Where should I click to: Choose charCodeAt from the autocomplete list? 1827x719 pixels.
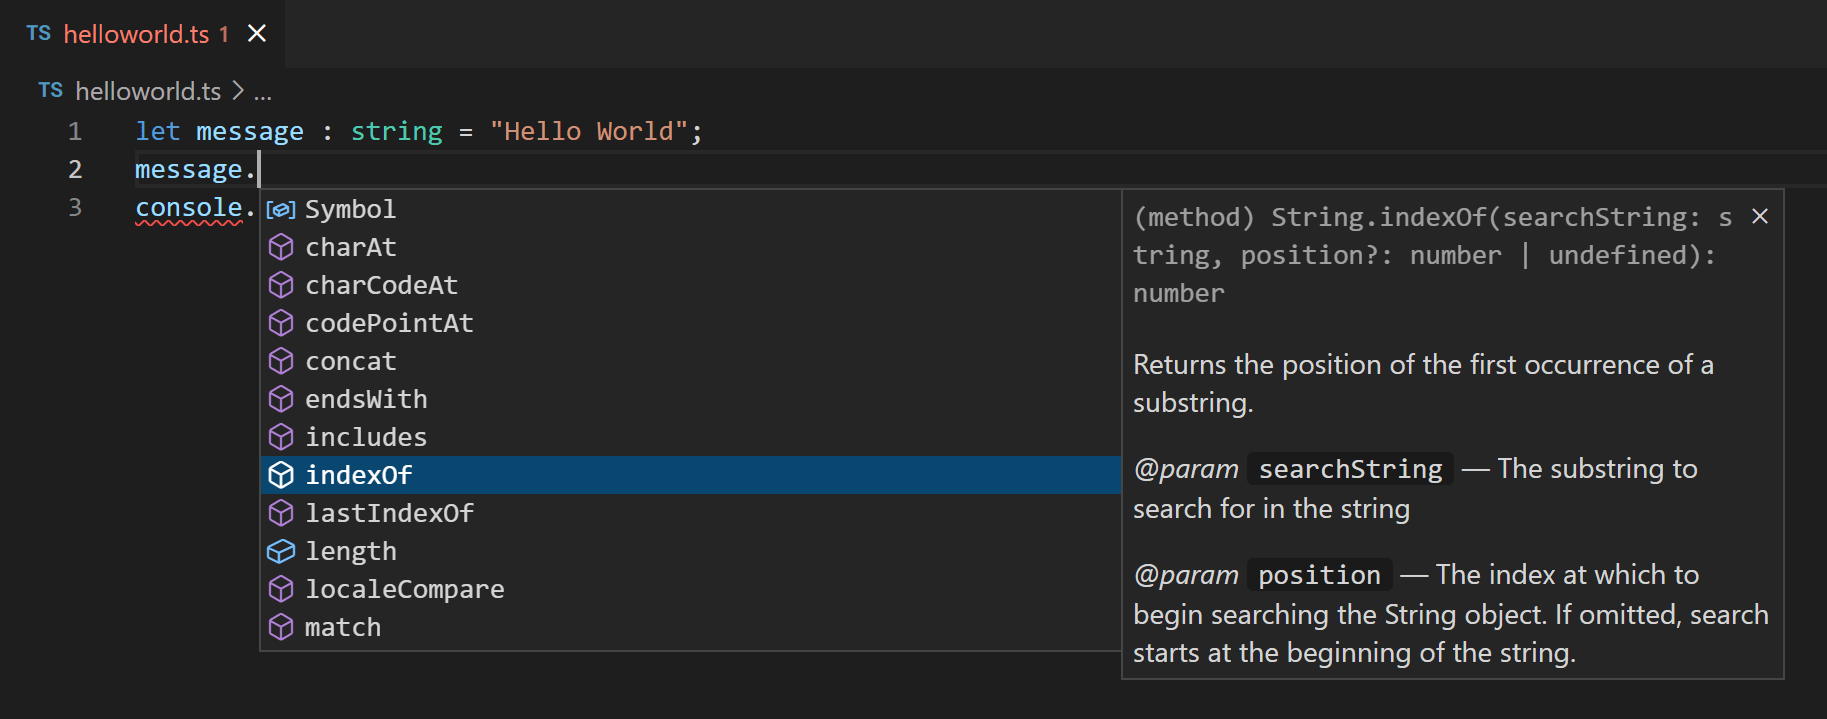(381, 285)
